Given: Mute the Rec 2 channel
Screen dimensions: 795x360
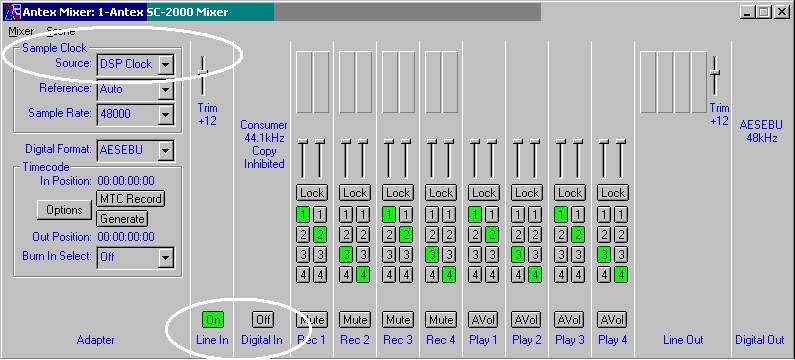Looking at the screenshot, I should coord(355,319).
